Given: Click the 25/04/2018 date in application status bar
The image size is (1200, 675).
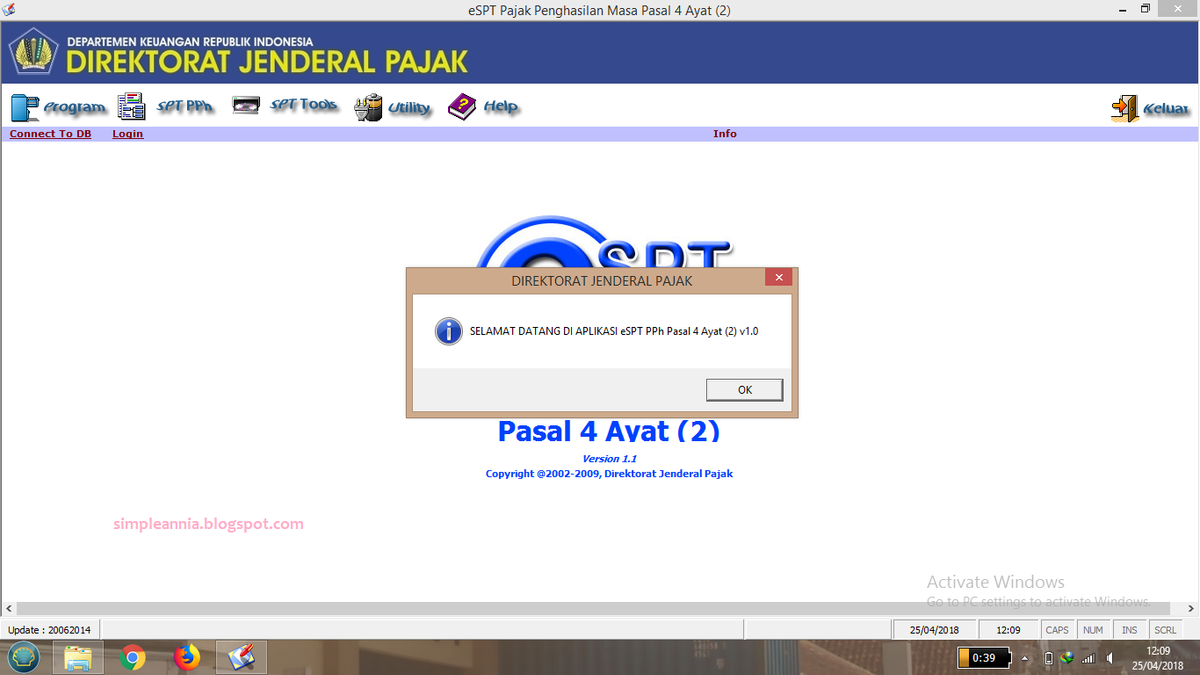Looking at the screenshot, I should pos(934,630).
